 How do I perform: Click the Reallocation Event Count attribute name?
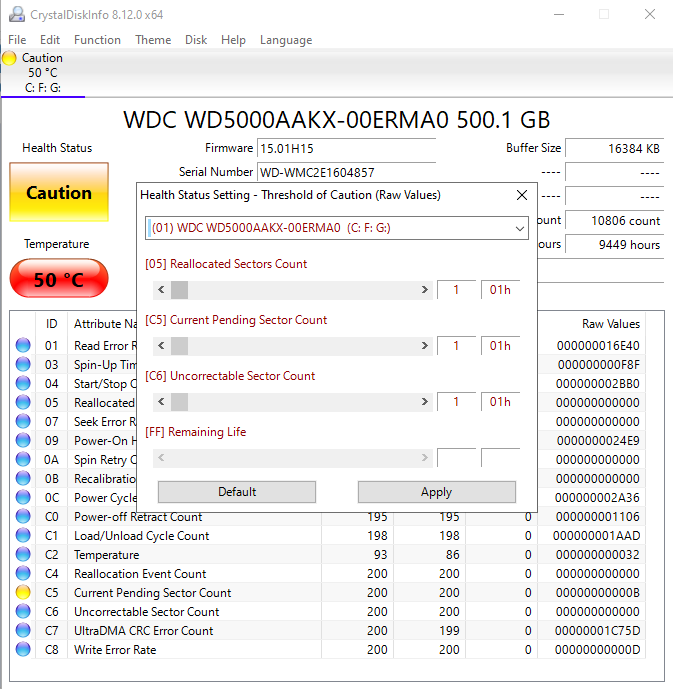pos(140,574)
